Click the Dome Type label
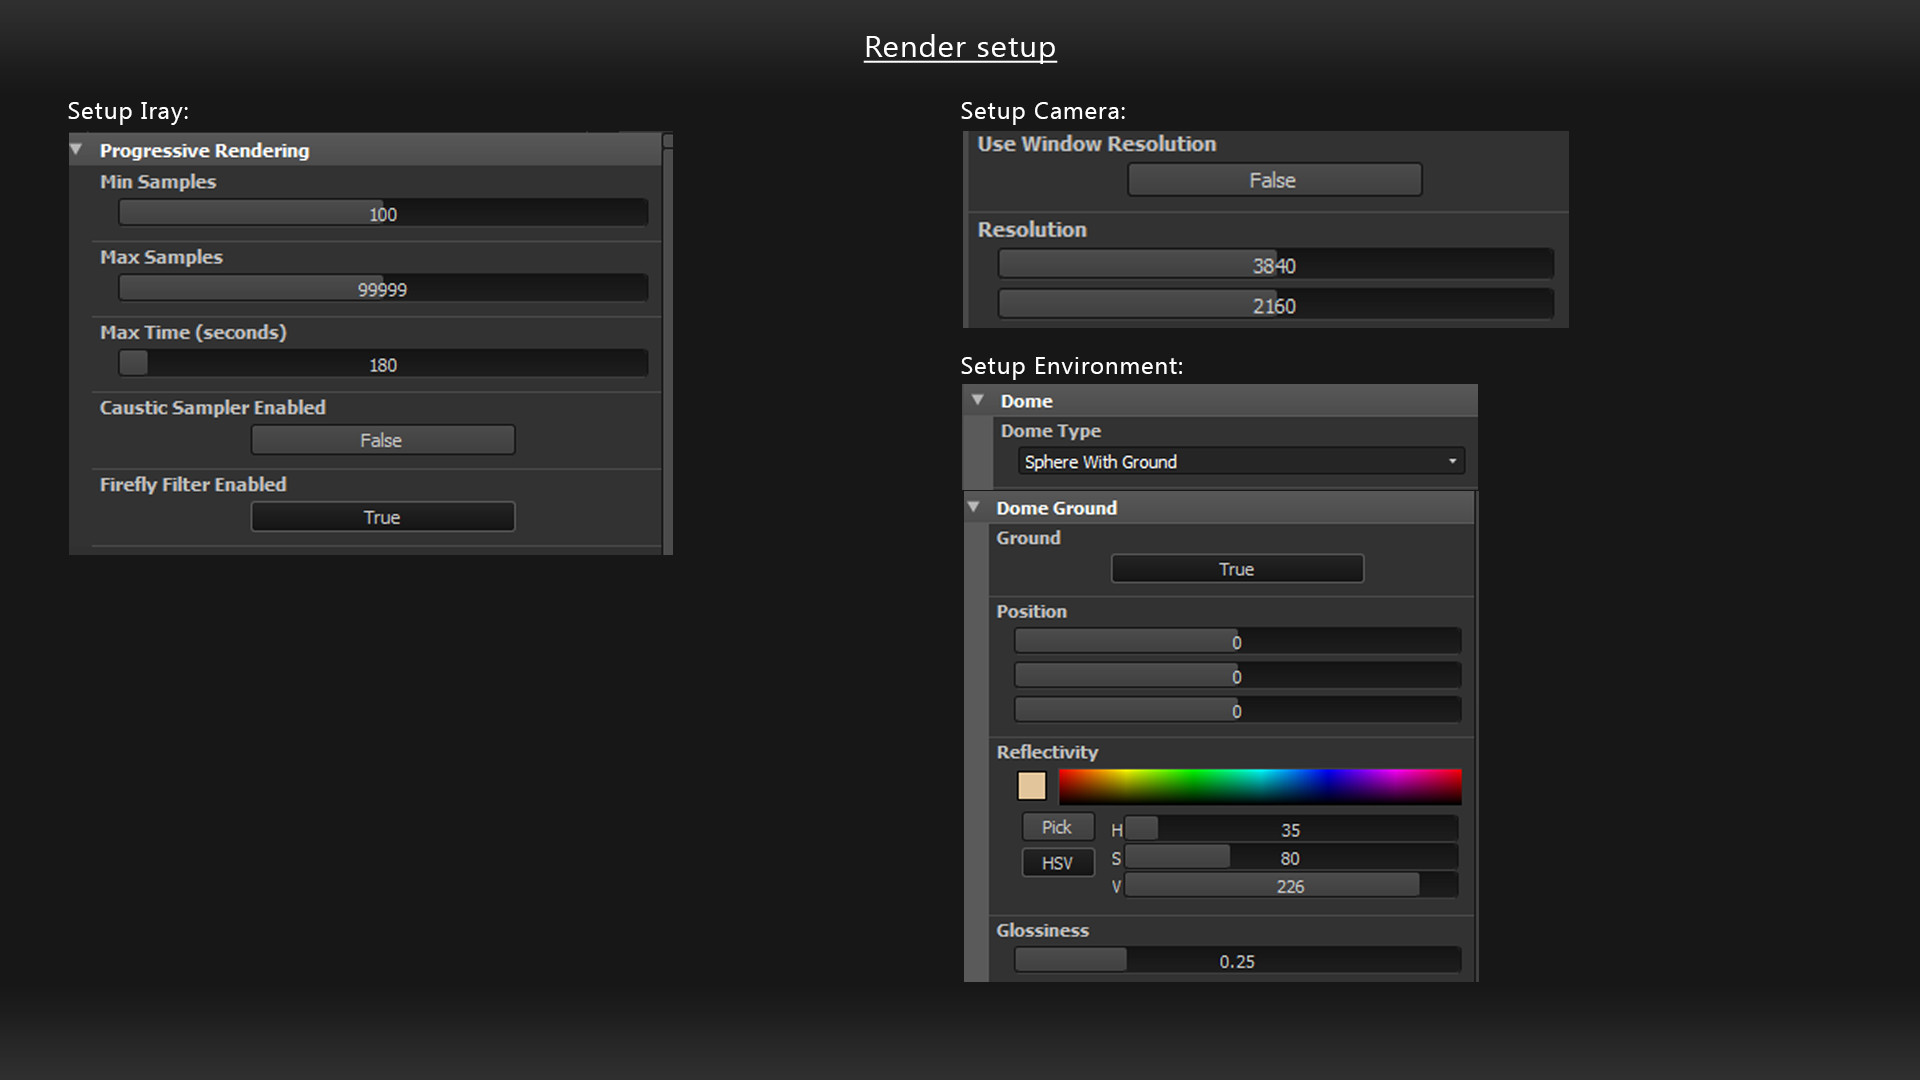 pyautogui.click(x=1050, y=431)
